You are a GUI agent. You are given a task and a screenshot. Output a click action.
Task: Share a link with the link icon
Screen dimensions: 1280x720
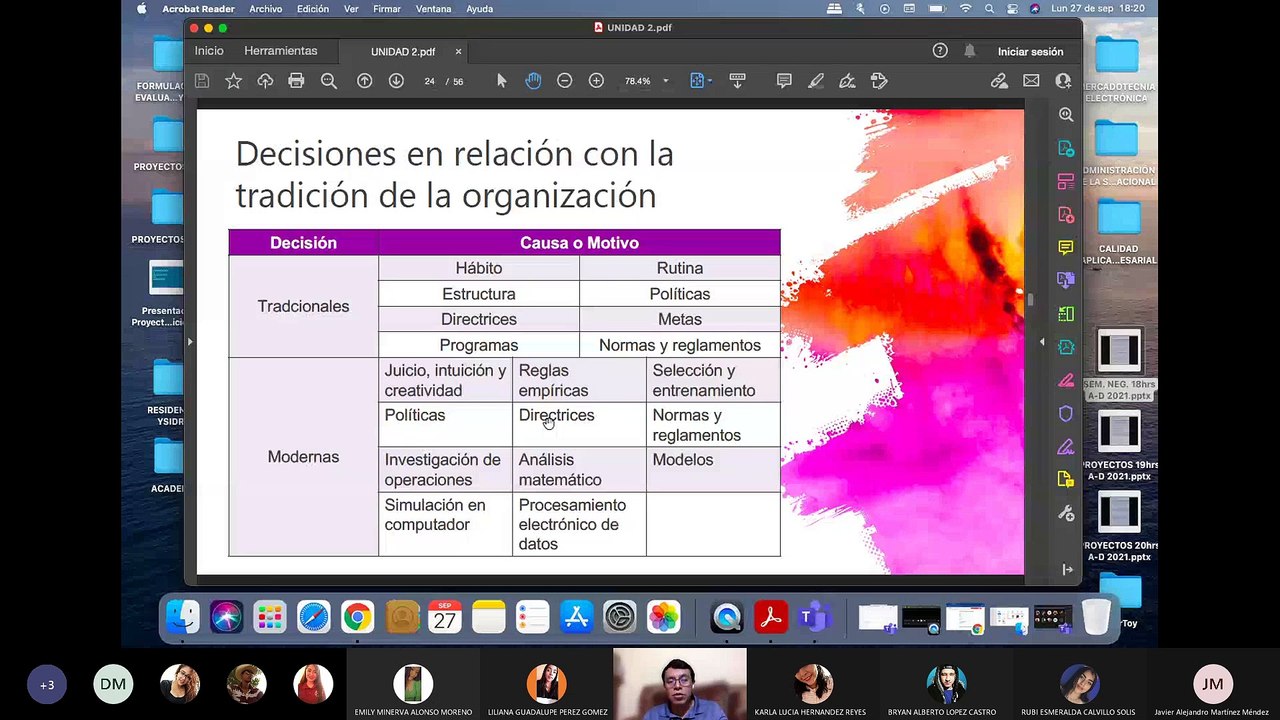coord(999,81)
